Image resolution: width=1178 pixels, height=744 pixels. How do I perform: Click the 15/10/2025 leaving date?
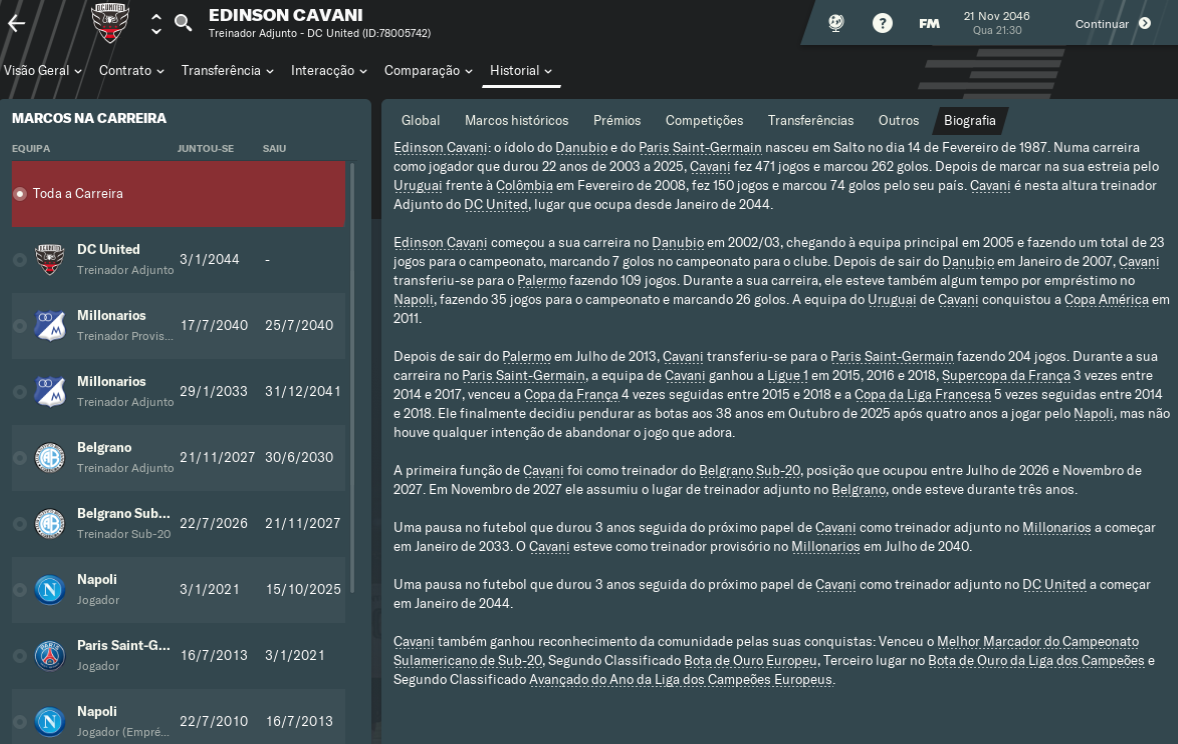pyautogui.click(x=304, y=590)
